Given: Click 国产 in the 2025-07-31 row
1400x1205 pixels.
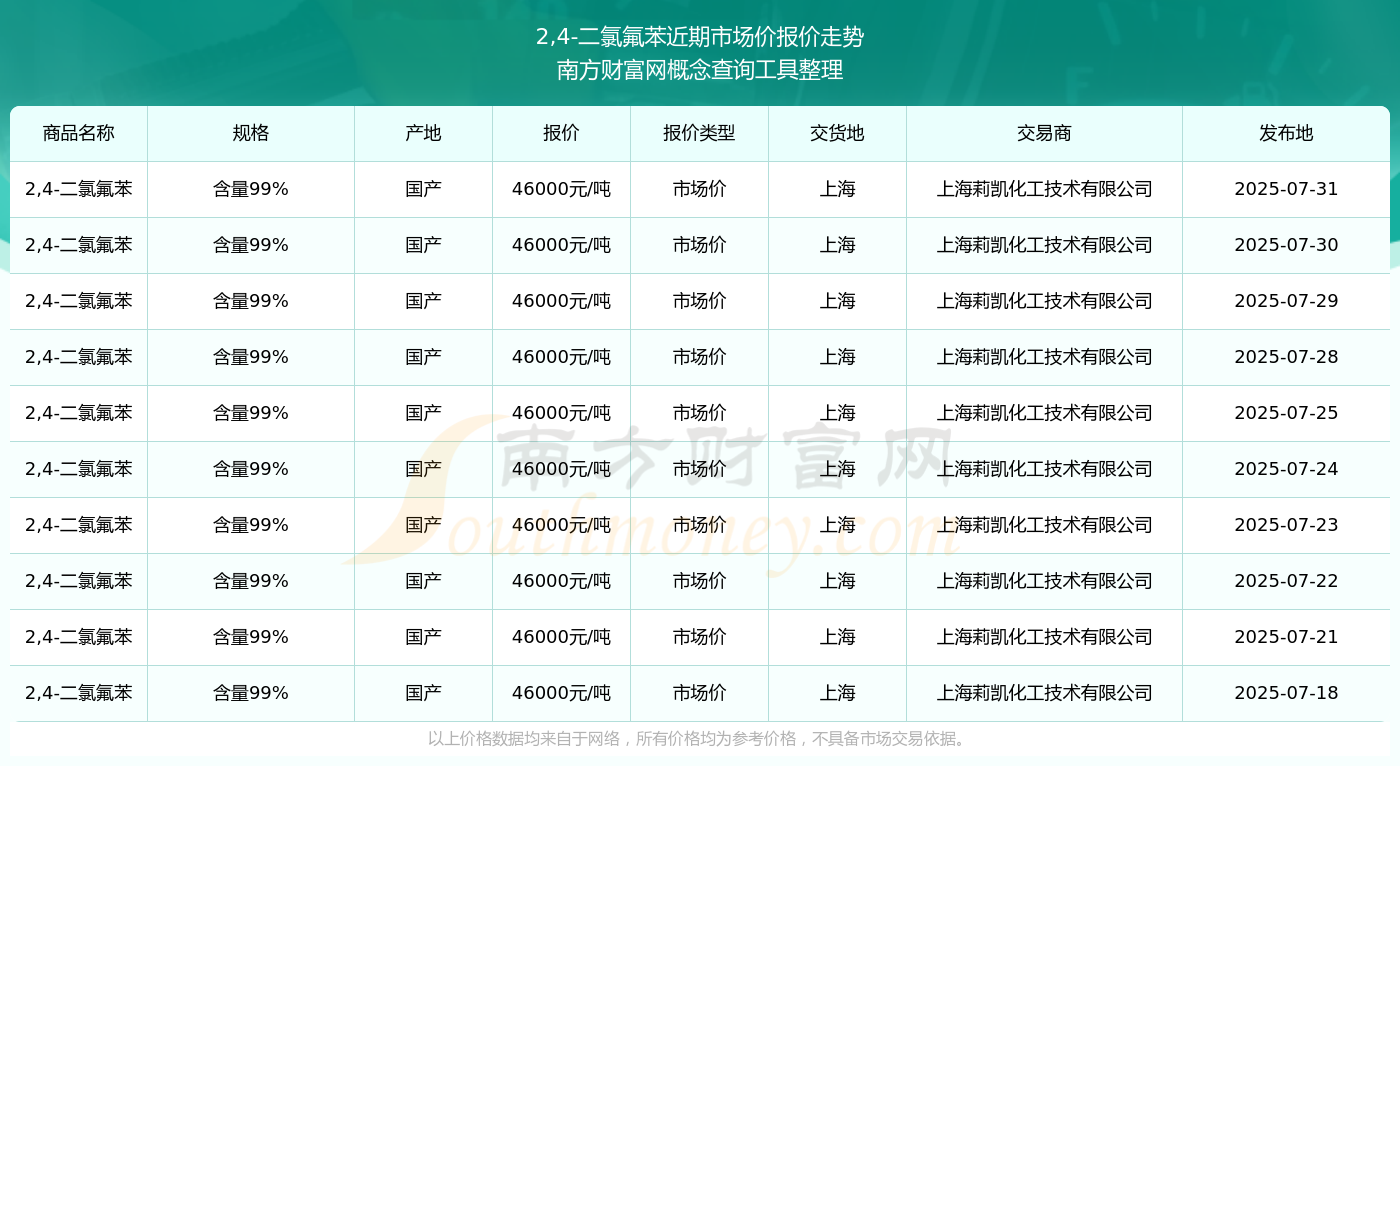Looking at the screenshot, I should [x=423, y=189].
